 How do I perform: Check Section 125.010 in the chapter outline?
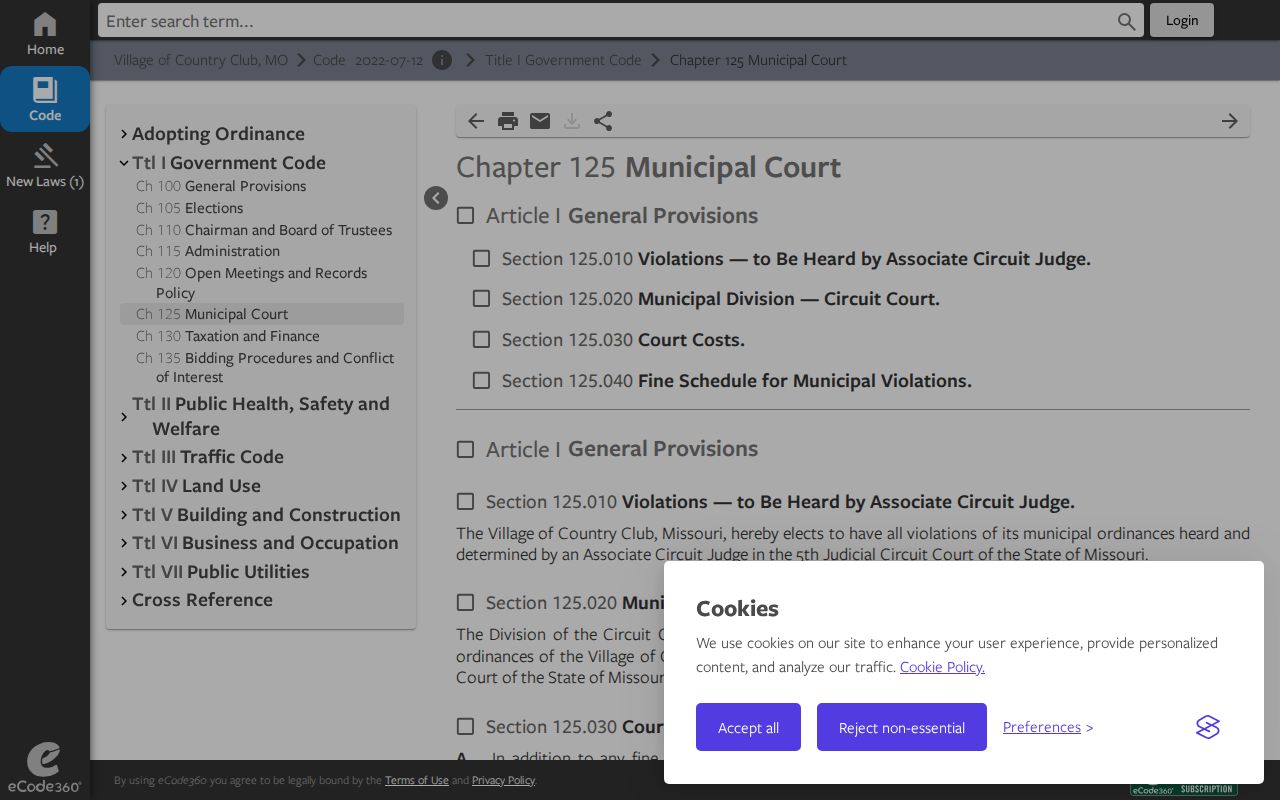[x=481, y=259]
